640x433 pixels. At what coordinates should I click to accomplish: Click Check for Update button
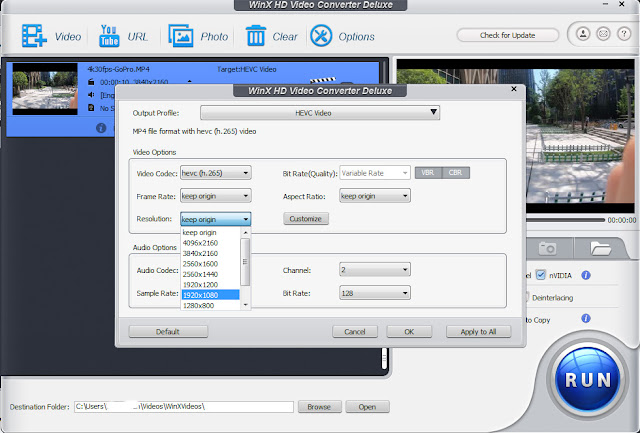tap(507, 35)
